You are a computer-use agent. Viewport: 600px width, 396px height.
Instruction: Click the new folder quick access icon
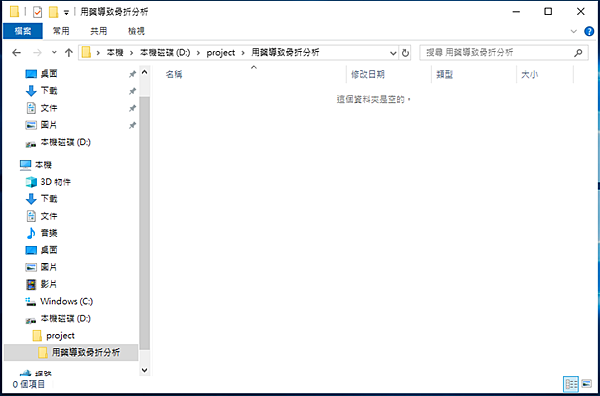pos(53,12)
